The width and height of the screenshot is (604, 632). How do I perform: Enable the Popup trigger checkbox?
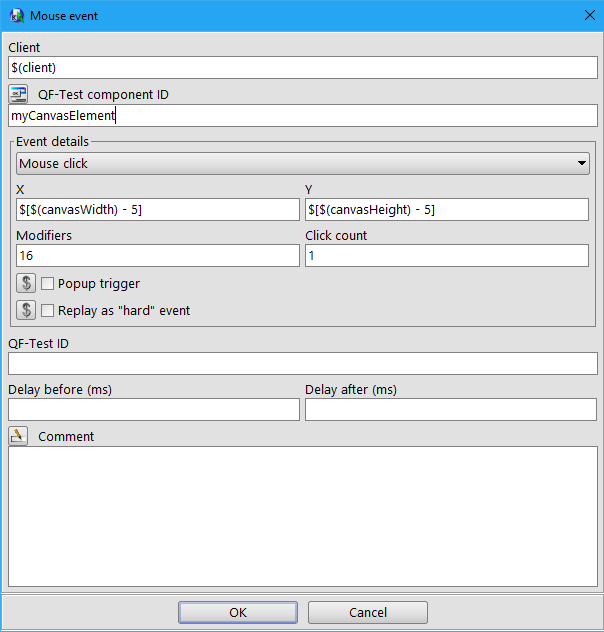[48, 283]
